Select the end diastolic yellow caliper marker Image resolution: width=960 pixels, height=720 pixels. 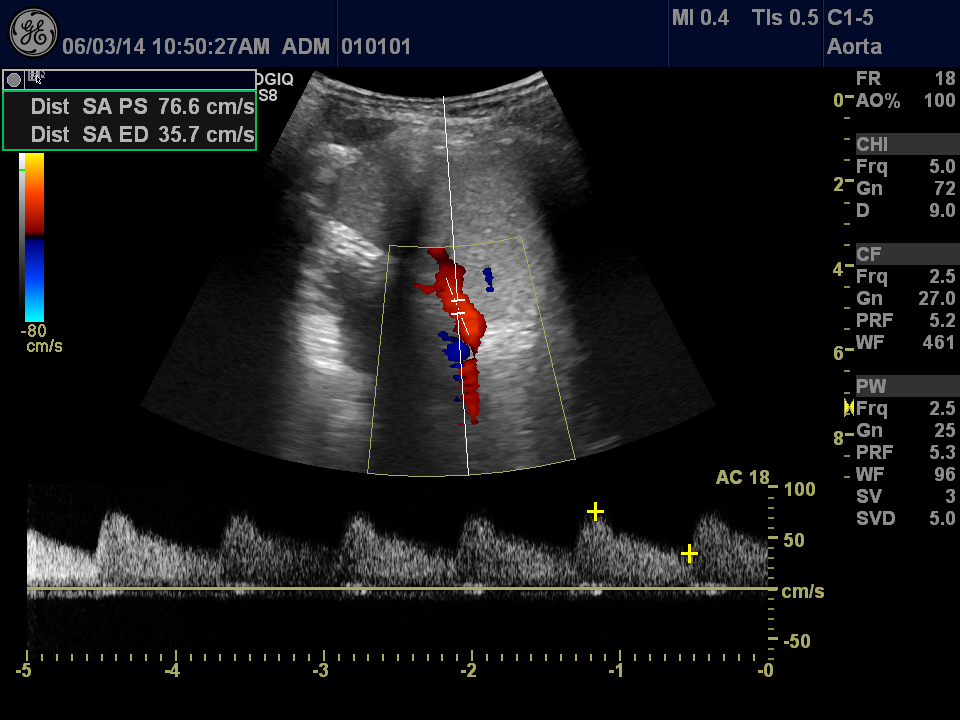pyautogui.click(x=689, y=553)
